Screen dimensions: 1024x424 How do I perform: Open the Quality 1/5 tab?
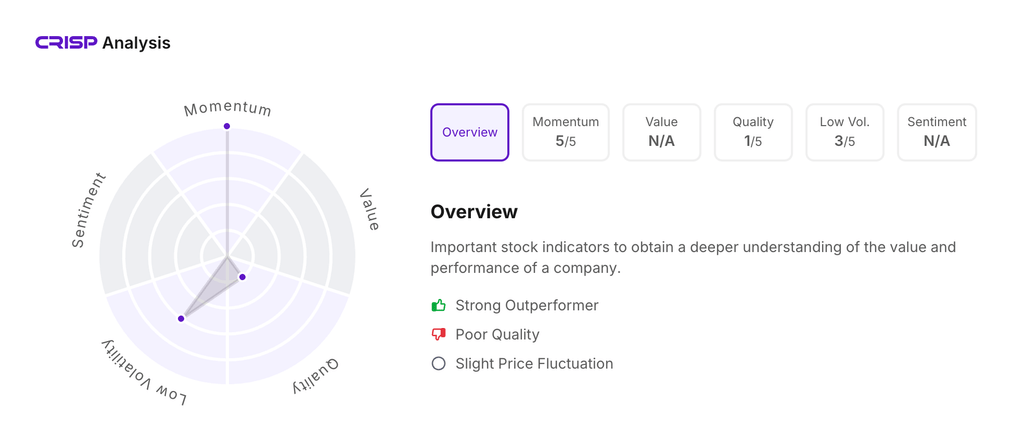click(x=753, y=132)
